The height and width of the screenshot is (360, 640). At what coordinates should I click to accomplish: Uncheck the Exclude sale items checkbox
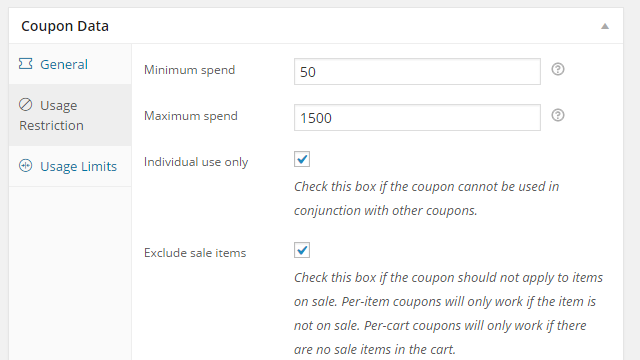[302, 250]
